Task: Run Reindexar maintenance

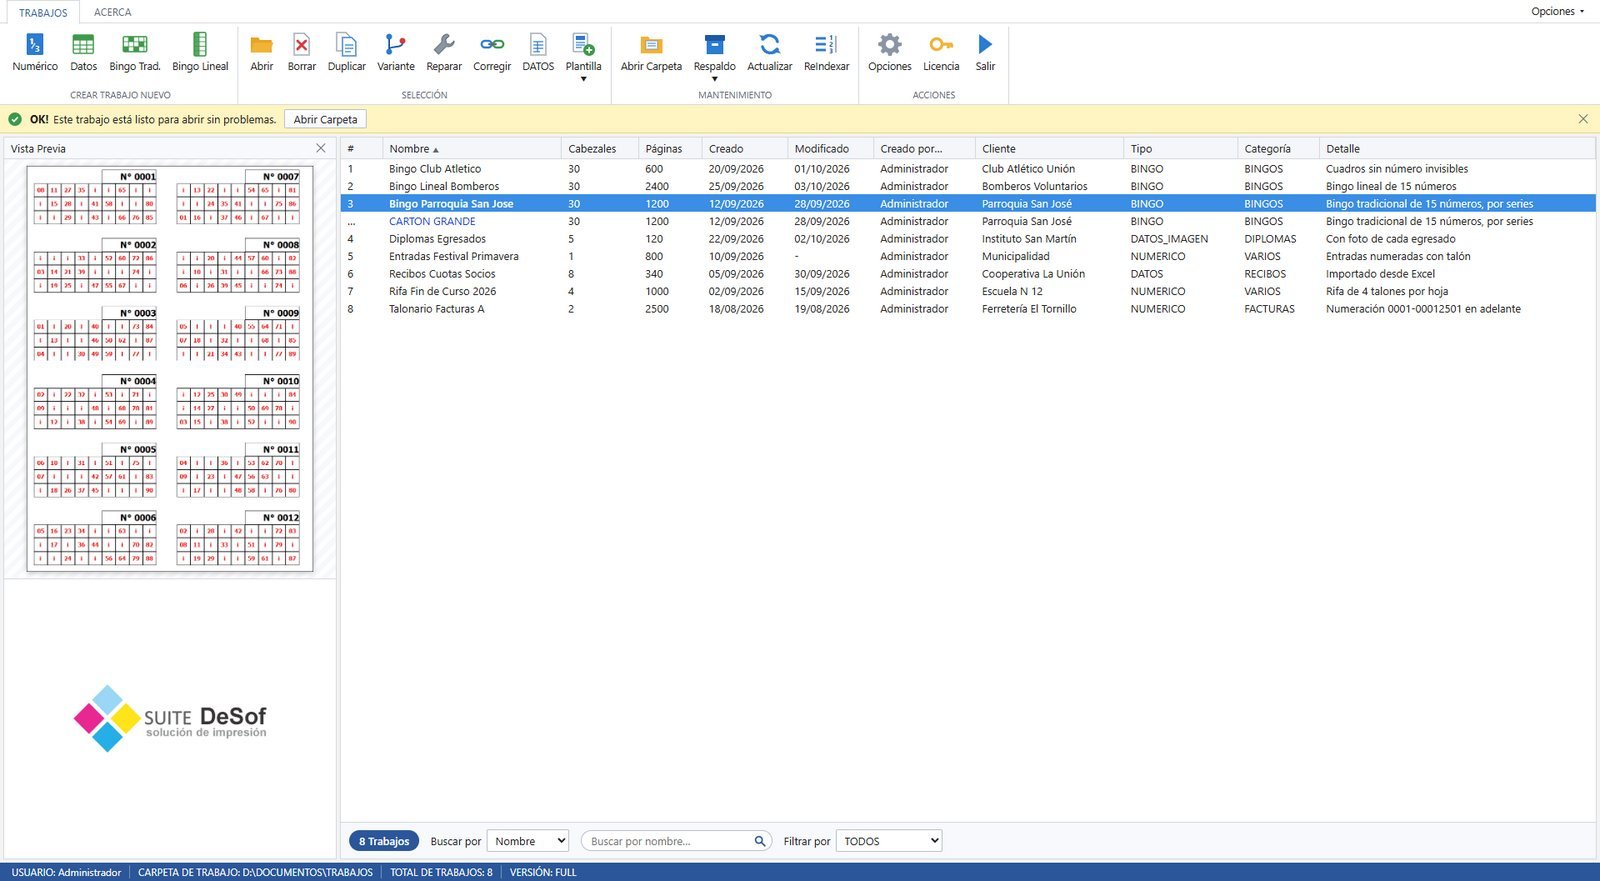Action: [826, 52]
